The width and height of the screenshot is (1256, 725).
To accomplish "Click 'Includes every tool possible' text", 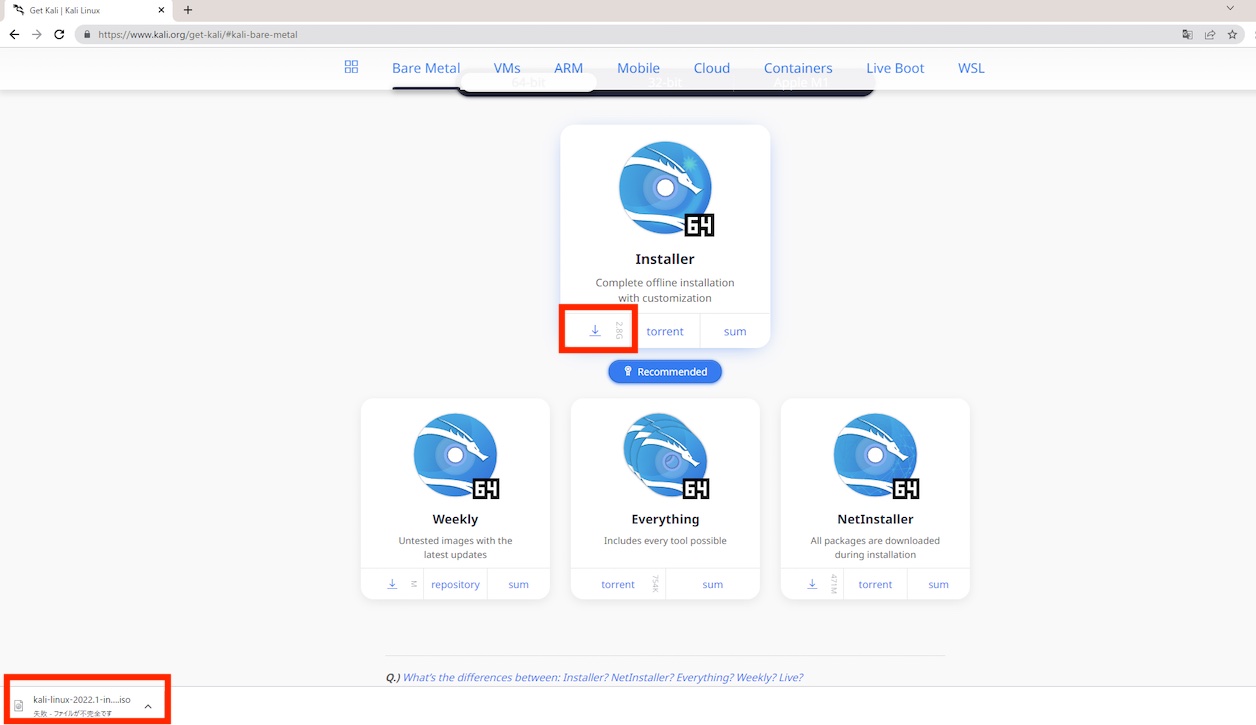I will coord(665,541).
